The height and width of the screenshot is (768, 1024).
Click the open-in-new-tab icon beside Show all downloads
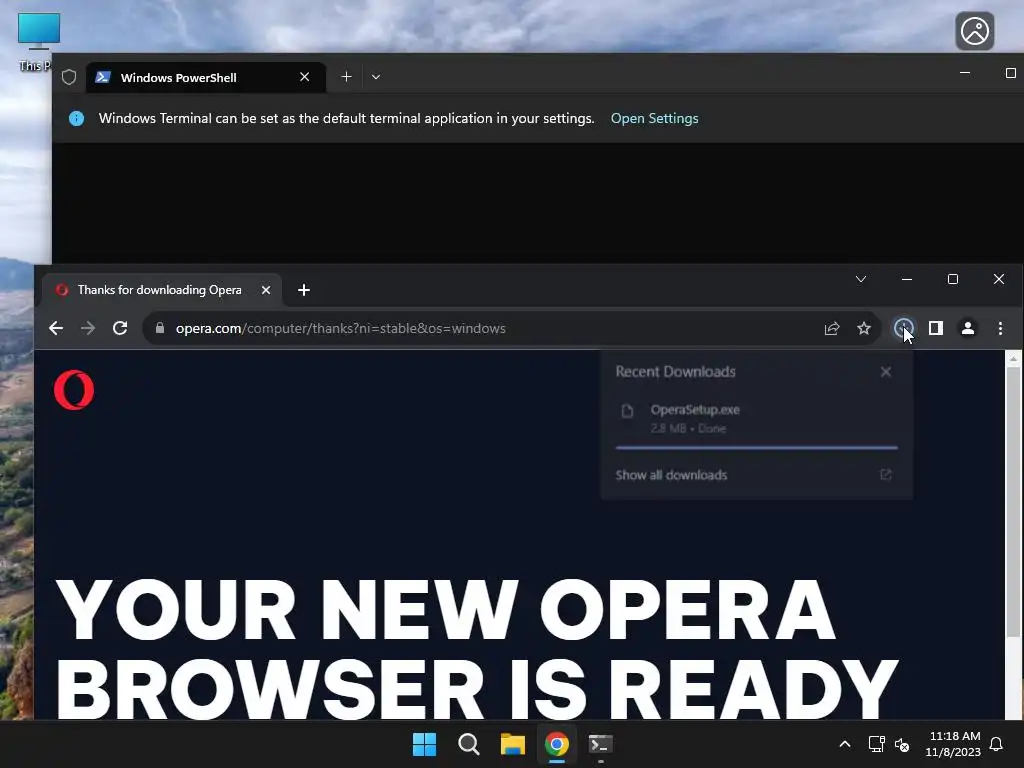(886, 475)
